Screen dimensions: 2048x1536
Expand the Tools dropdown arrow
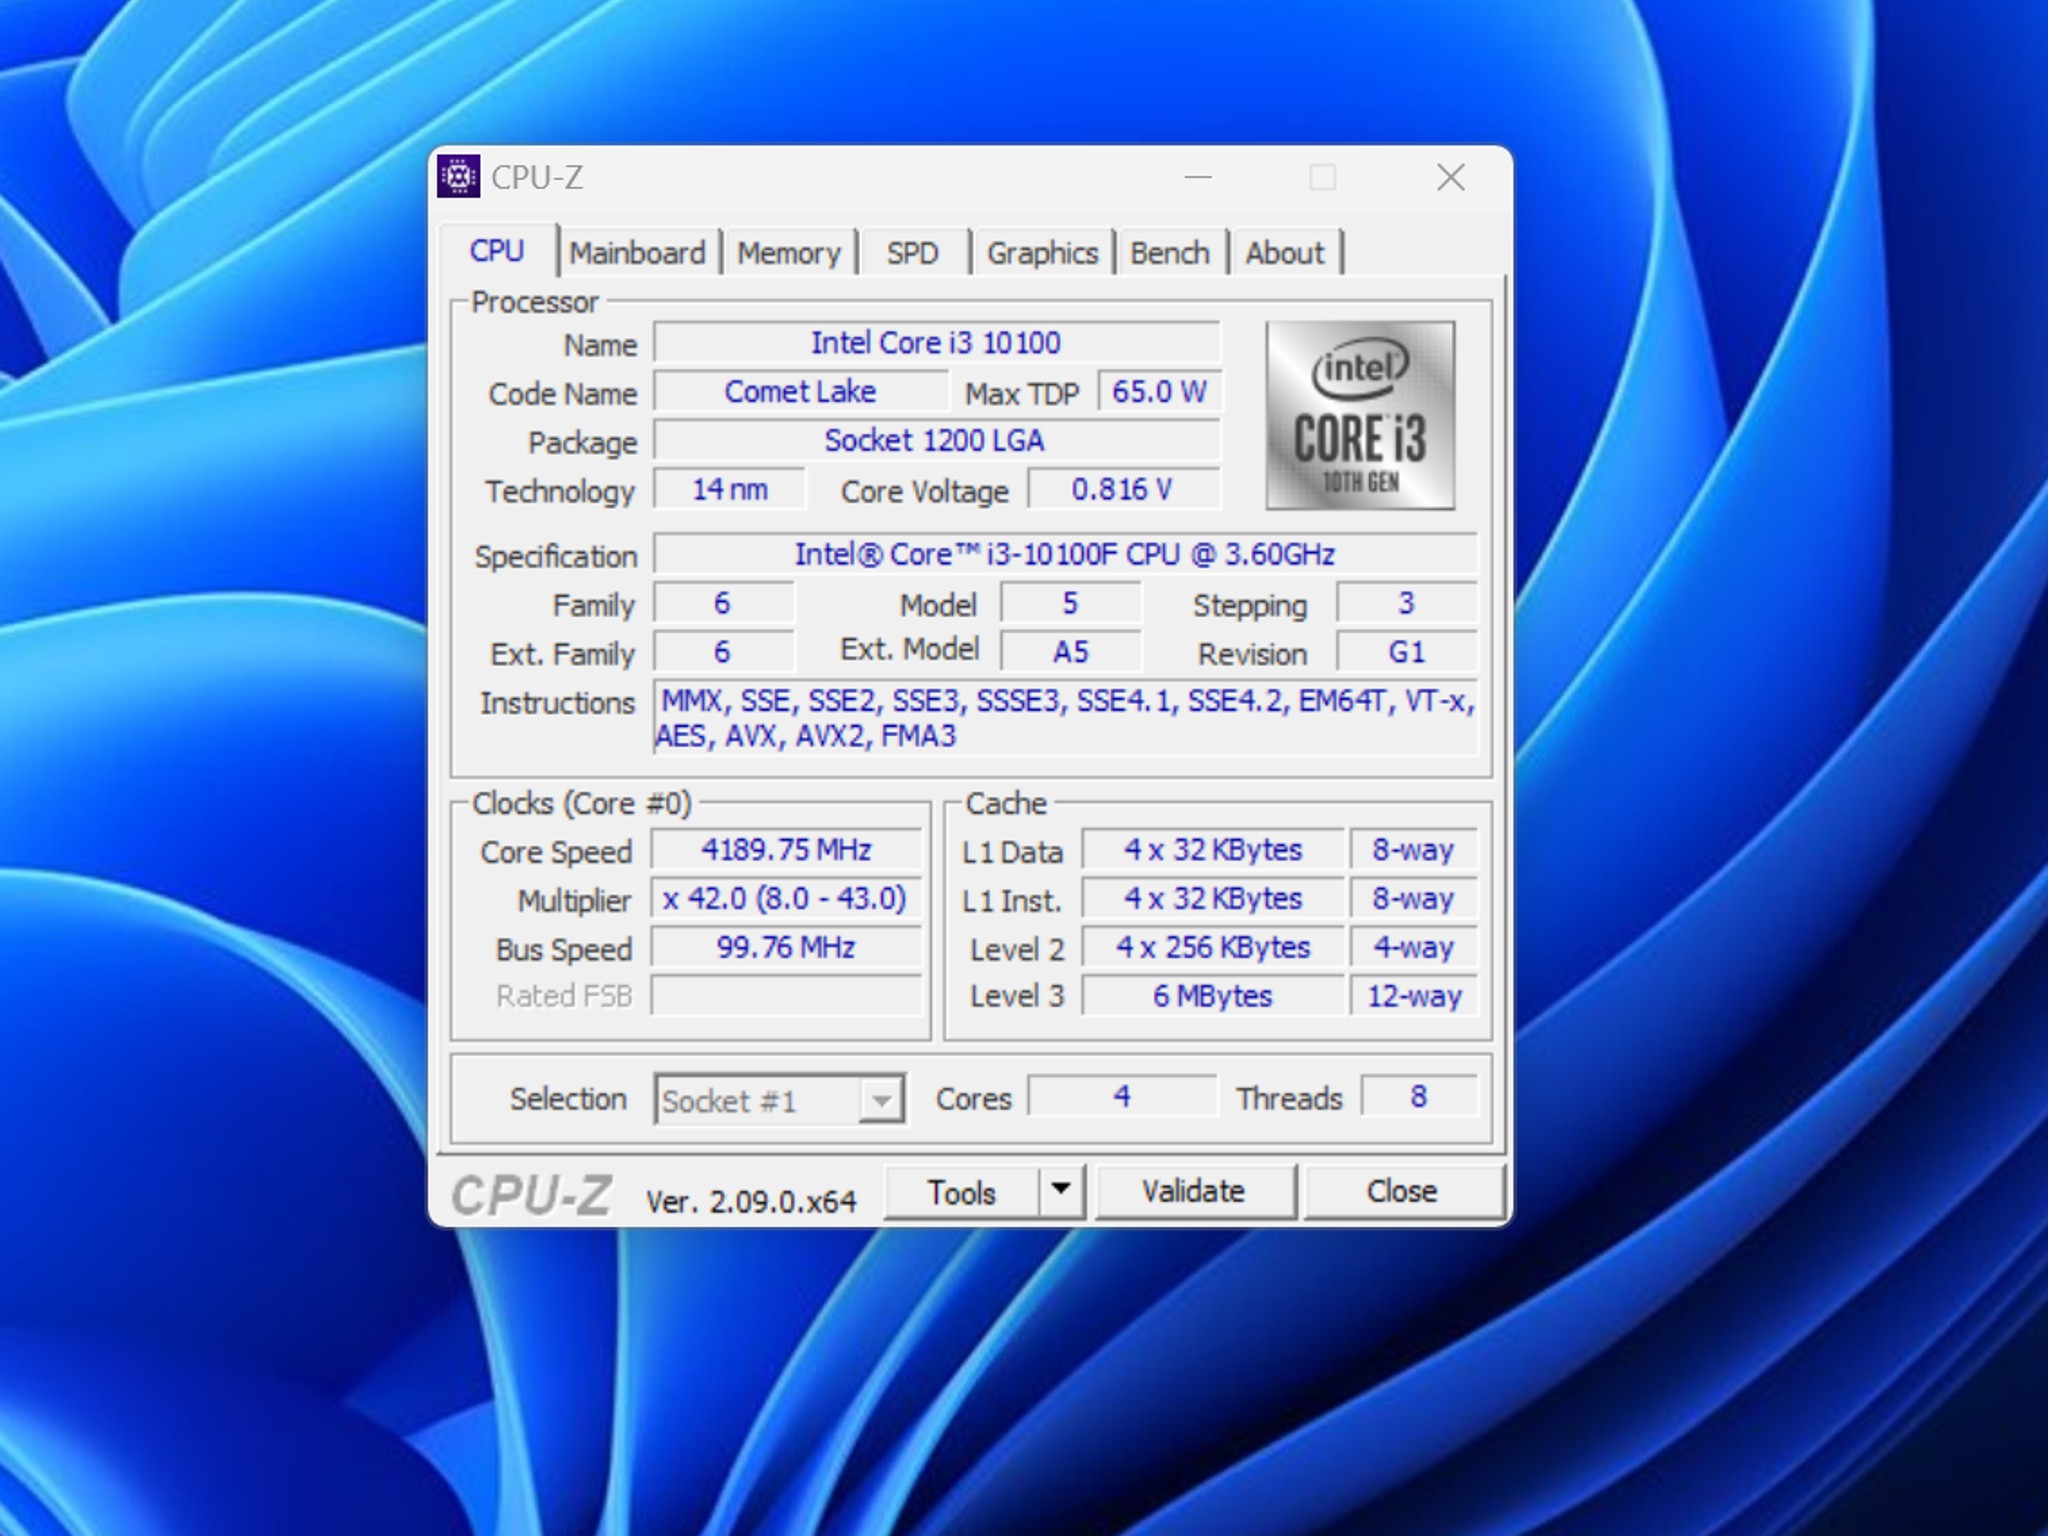(x=1062, y=1191)
